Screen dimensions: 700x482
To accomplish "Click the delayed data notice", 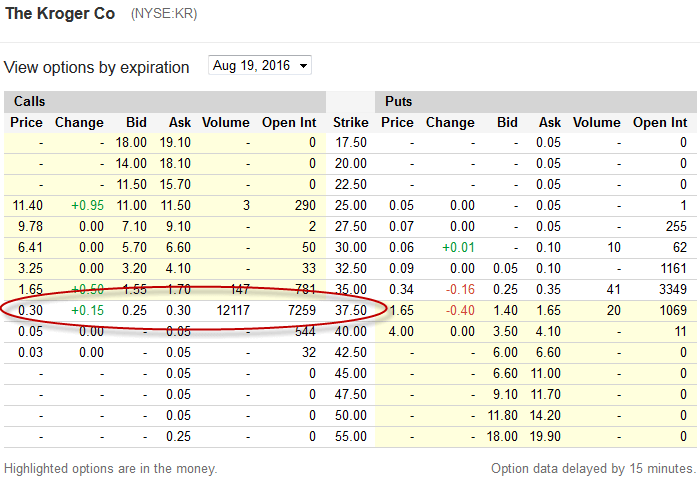I will [x=594, y=468].
